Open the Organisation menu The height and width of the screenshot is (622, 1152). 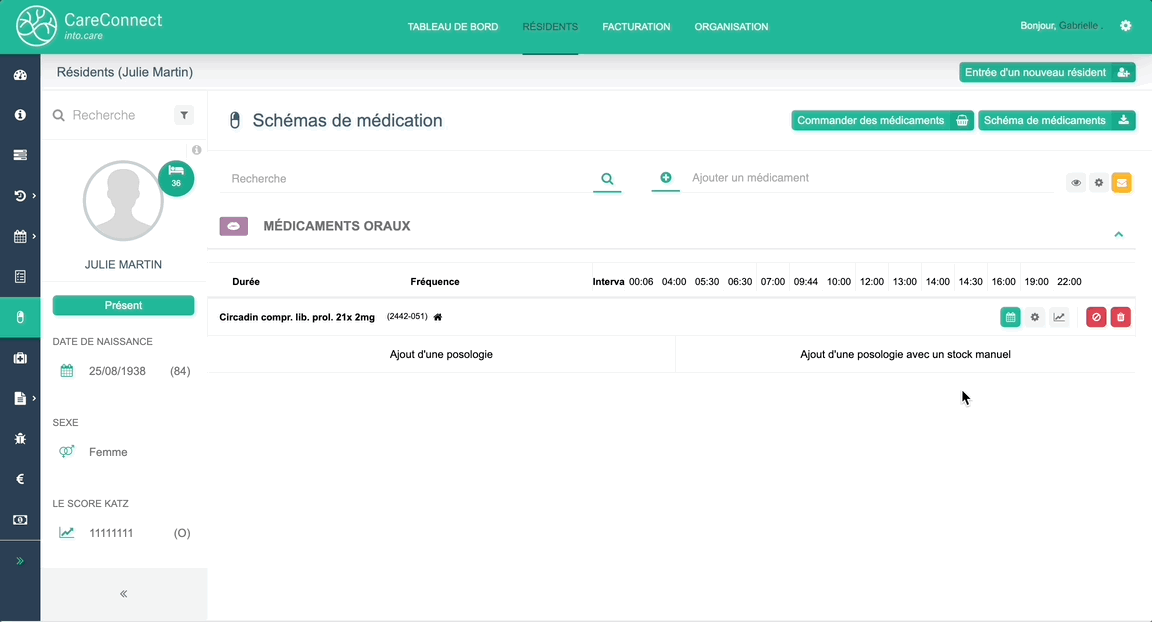coord(731,26)
